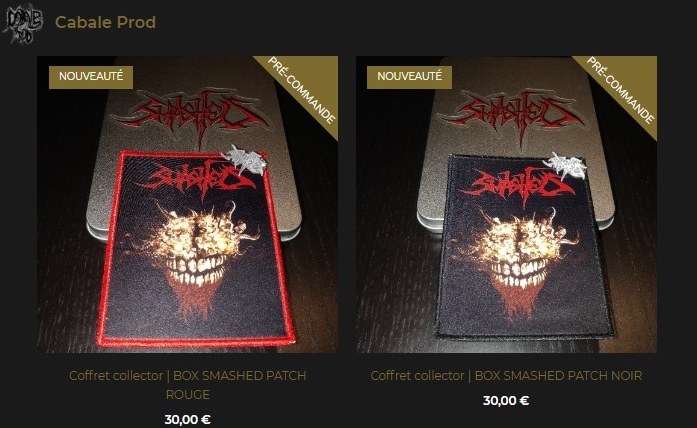Click NOUVEAUTÉ badge on red patch product
This screenshot has width=697, height=428.
(91, 77)
